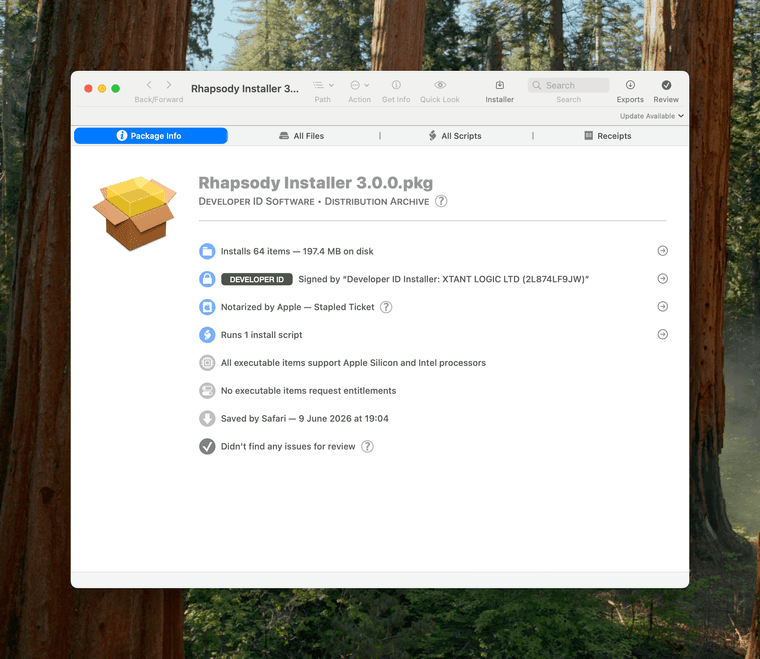Image resolution: width=760 pixels, height=659 pixels.
Task: Go back with the left chevron
Action: click(x=149, y=85)
